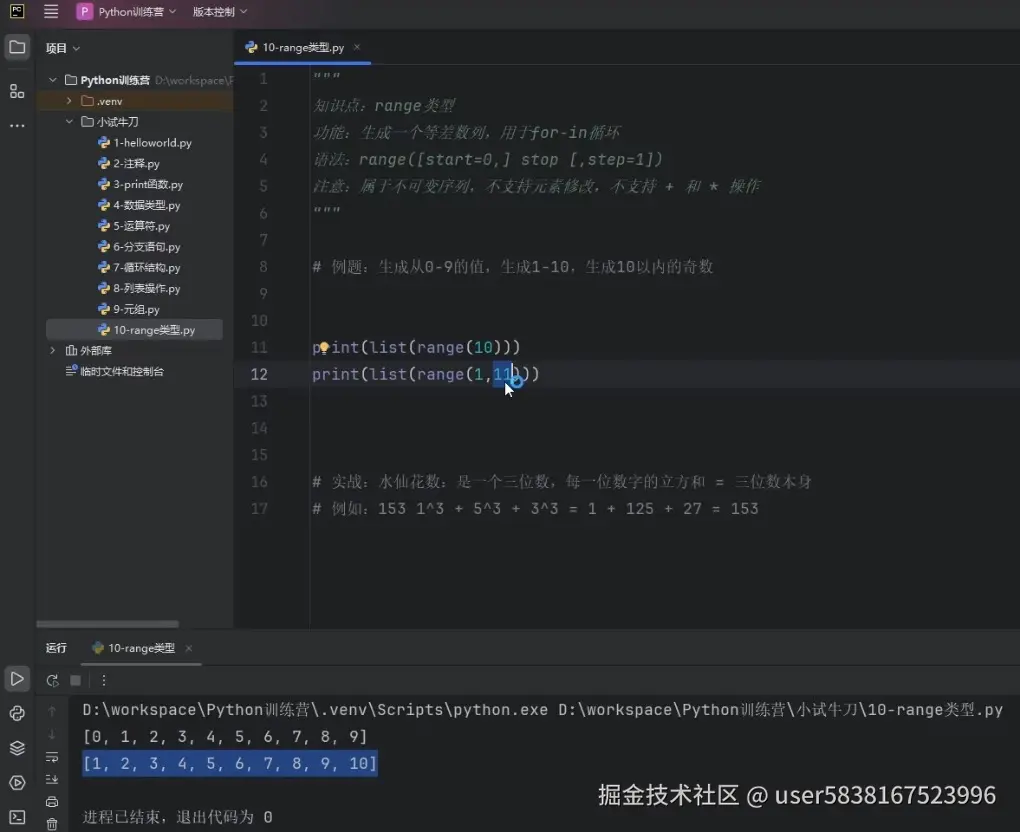Click the intention lightbulb on line 11
Viewport: 1020px width, 832px height.
point(323,348)
